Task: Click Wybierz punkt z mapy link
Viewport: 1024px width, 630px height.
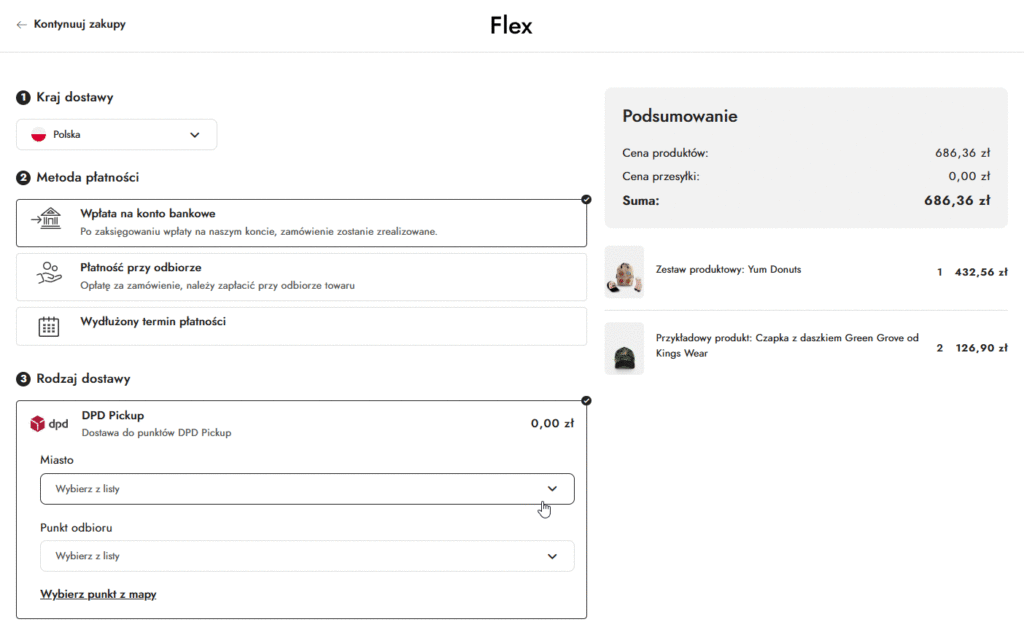Action: (x=98, y=594)
